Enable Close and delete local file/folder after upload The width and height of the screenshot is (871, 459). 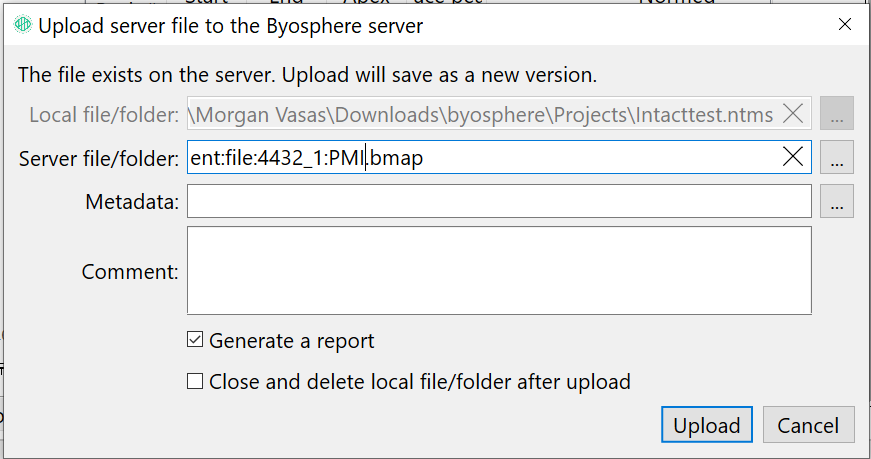[195, 381]
